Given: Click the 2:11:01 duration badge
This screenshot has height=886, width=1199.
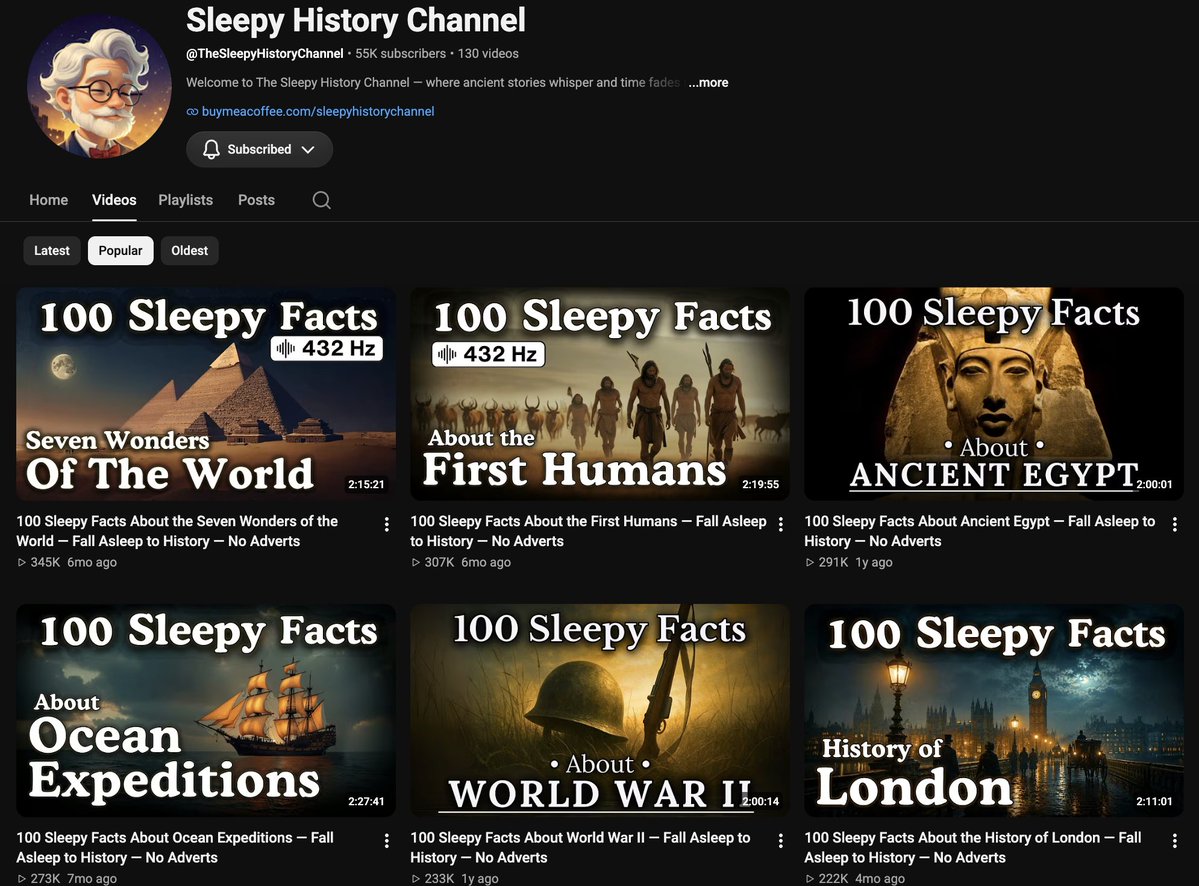Looking at the screenshot, I should (x=1154, y=802).
